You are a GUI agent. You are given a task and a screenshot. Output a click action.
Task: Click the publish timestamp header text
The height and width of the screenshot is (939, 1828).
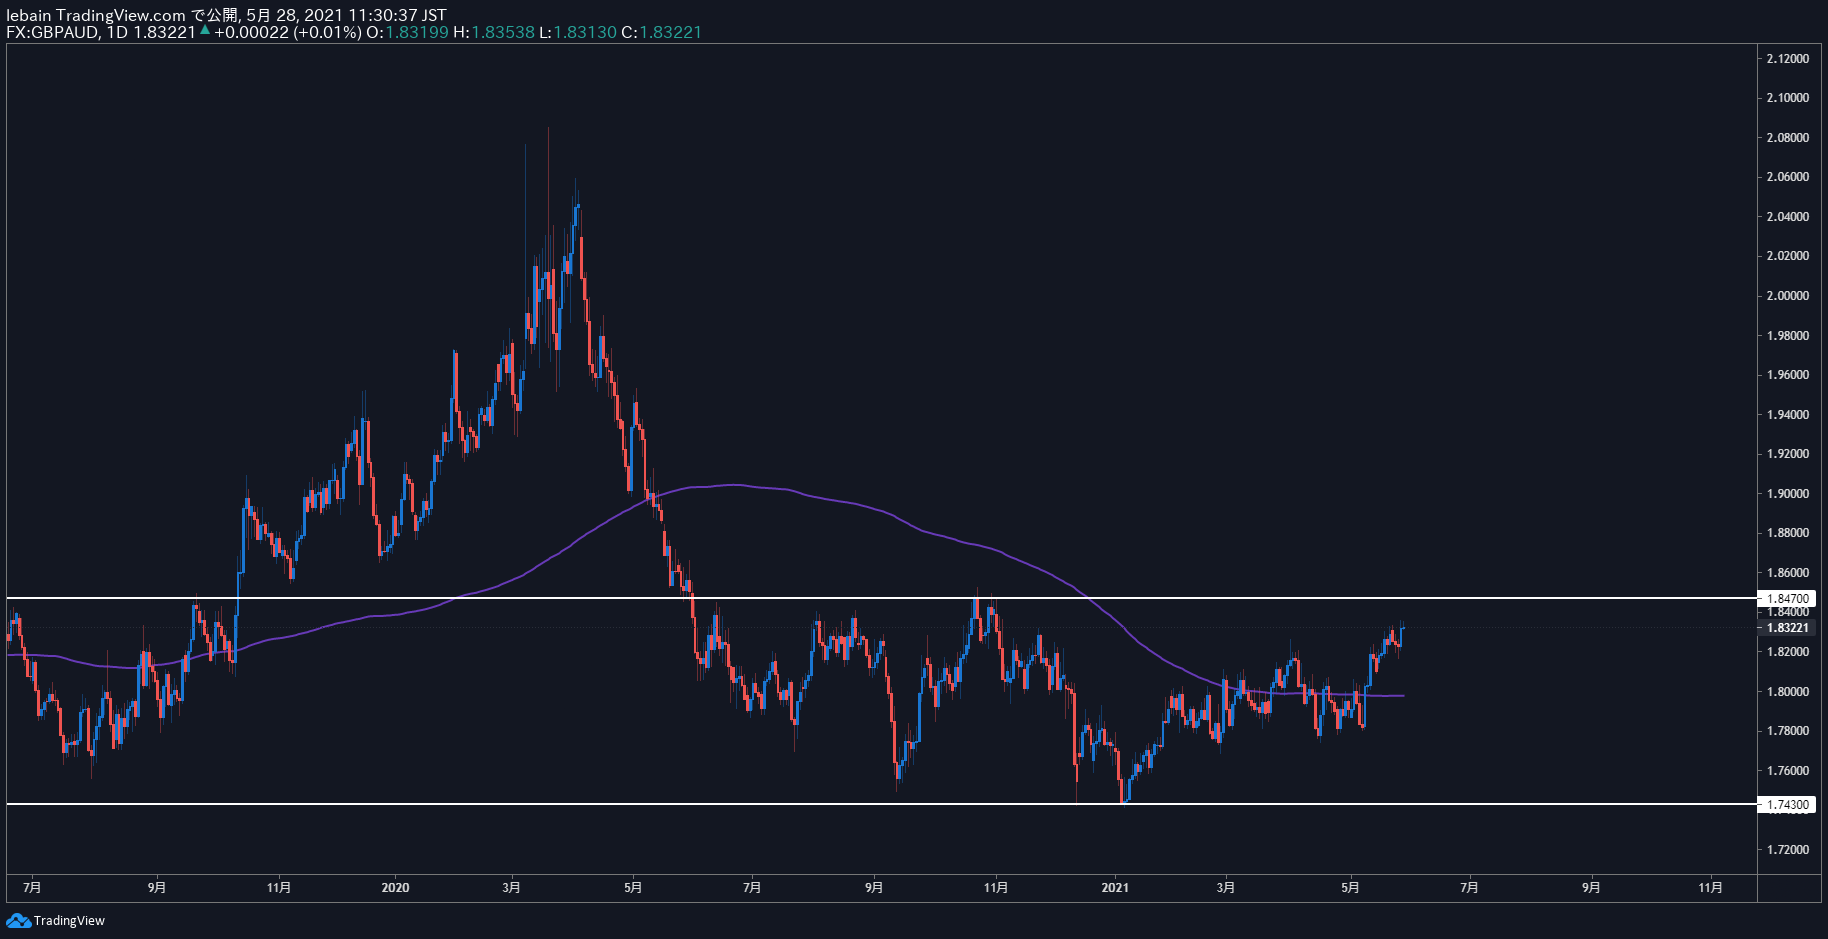click(226, 15)
